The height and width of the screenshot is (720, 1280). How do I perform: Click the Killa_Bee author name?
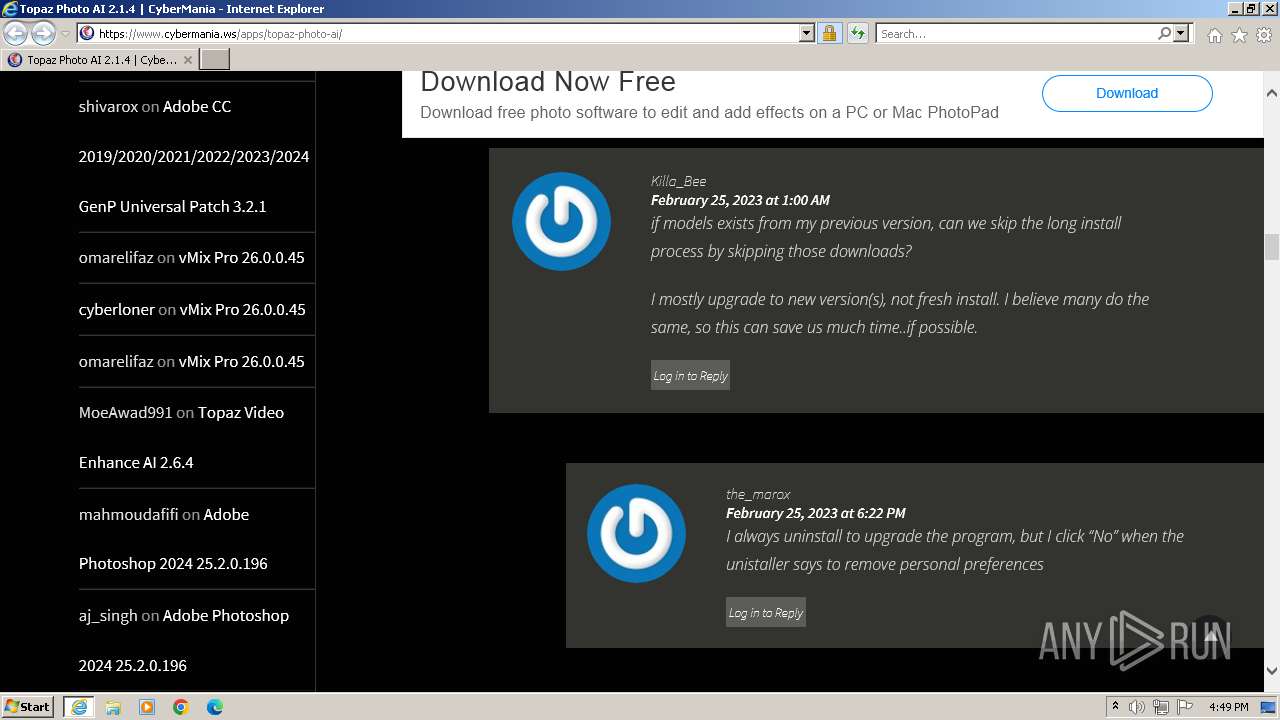pyautogui.click(x=678, y=181)
